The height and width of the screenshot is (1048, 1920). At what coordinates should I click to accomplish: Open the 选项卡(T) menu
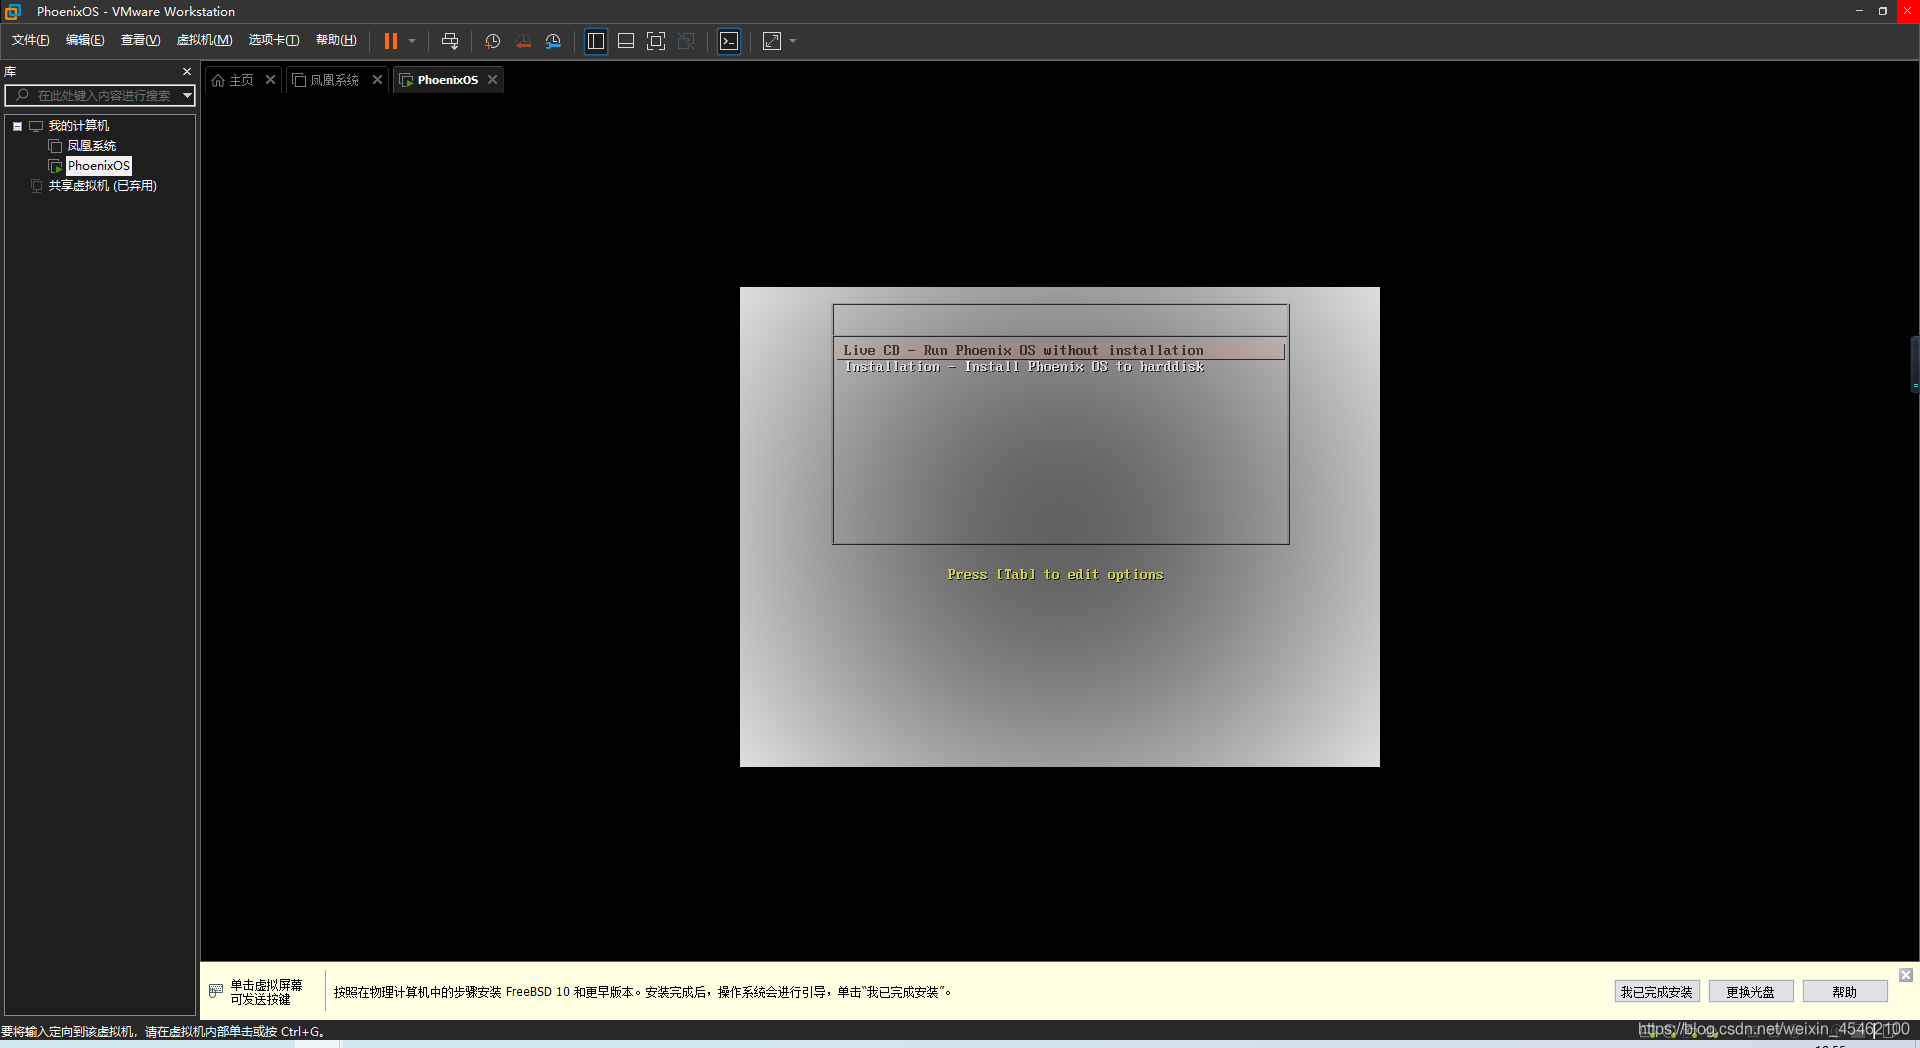point(274,40)
